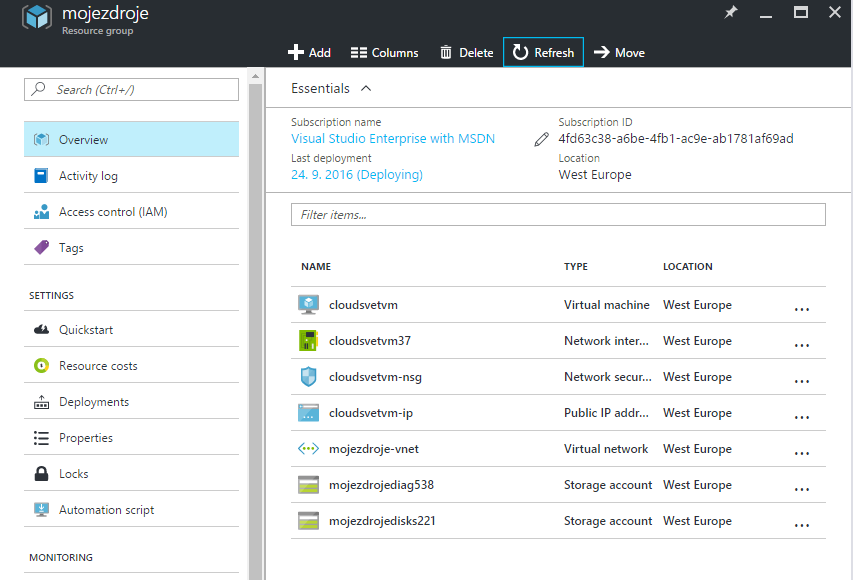
Task: Open the cloudsvetvm-nsg resource
Action: click(x=375, y=377)
